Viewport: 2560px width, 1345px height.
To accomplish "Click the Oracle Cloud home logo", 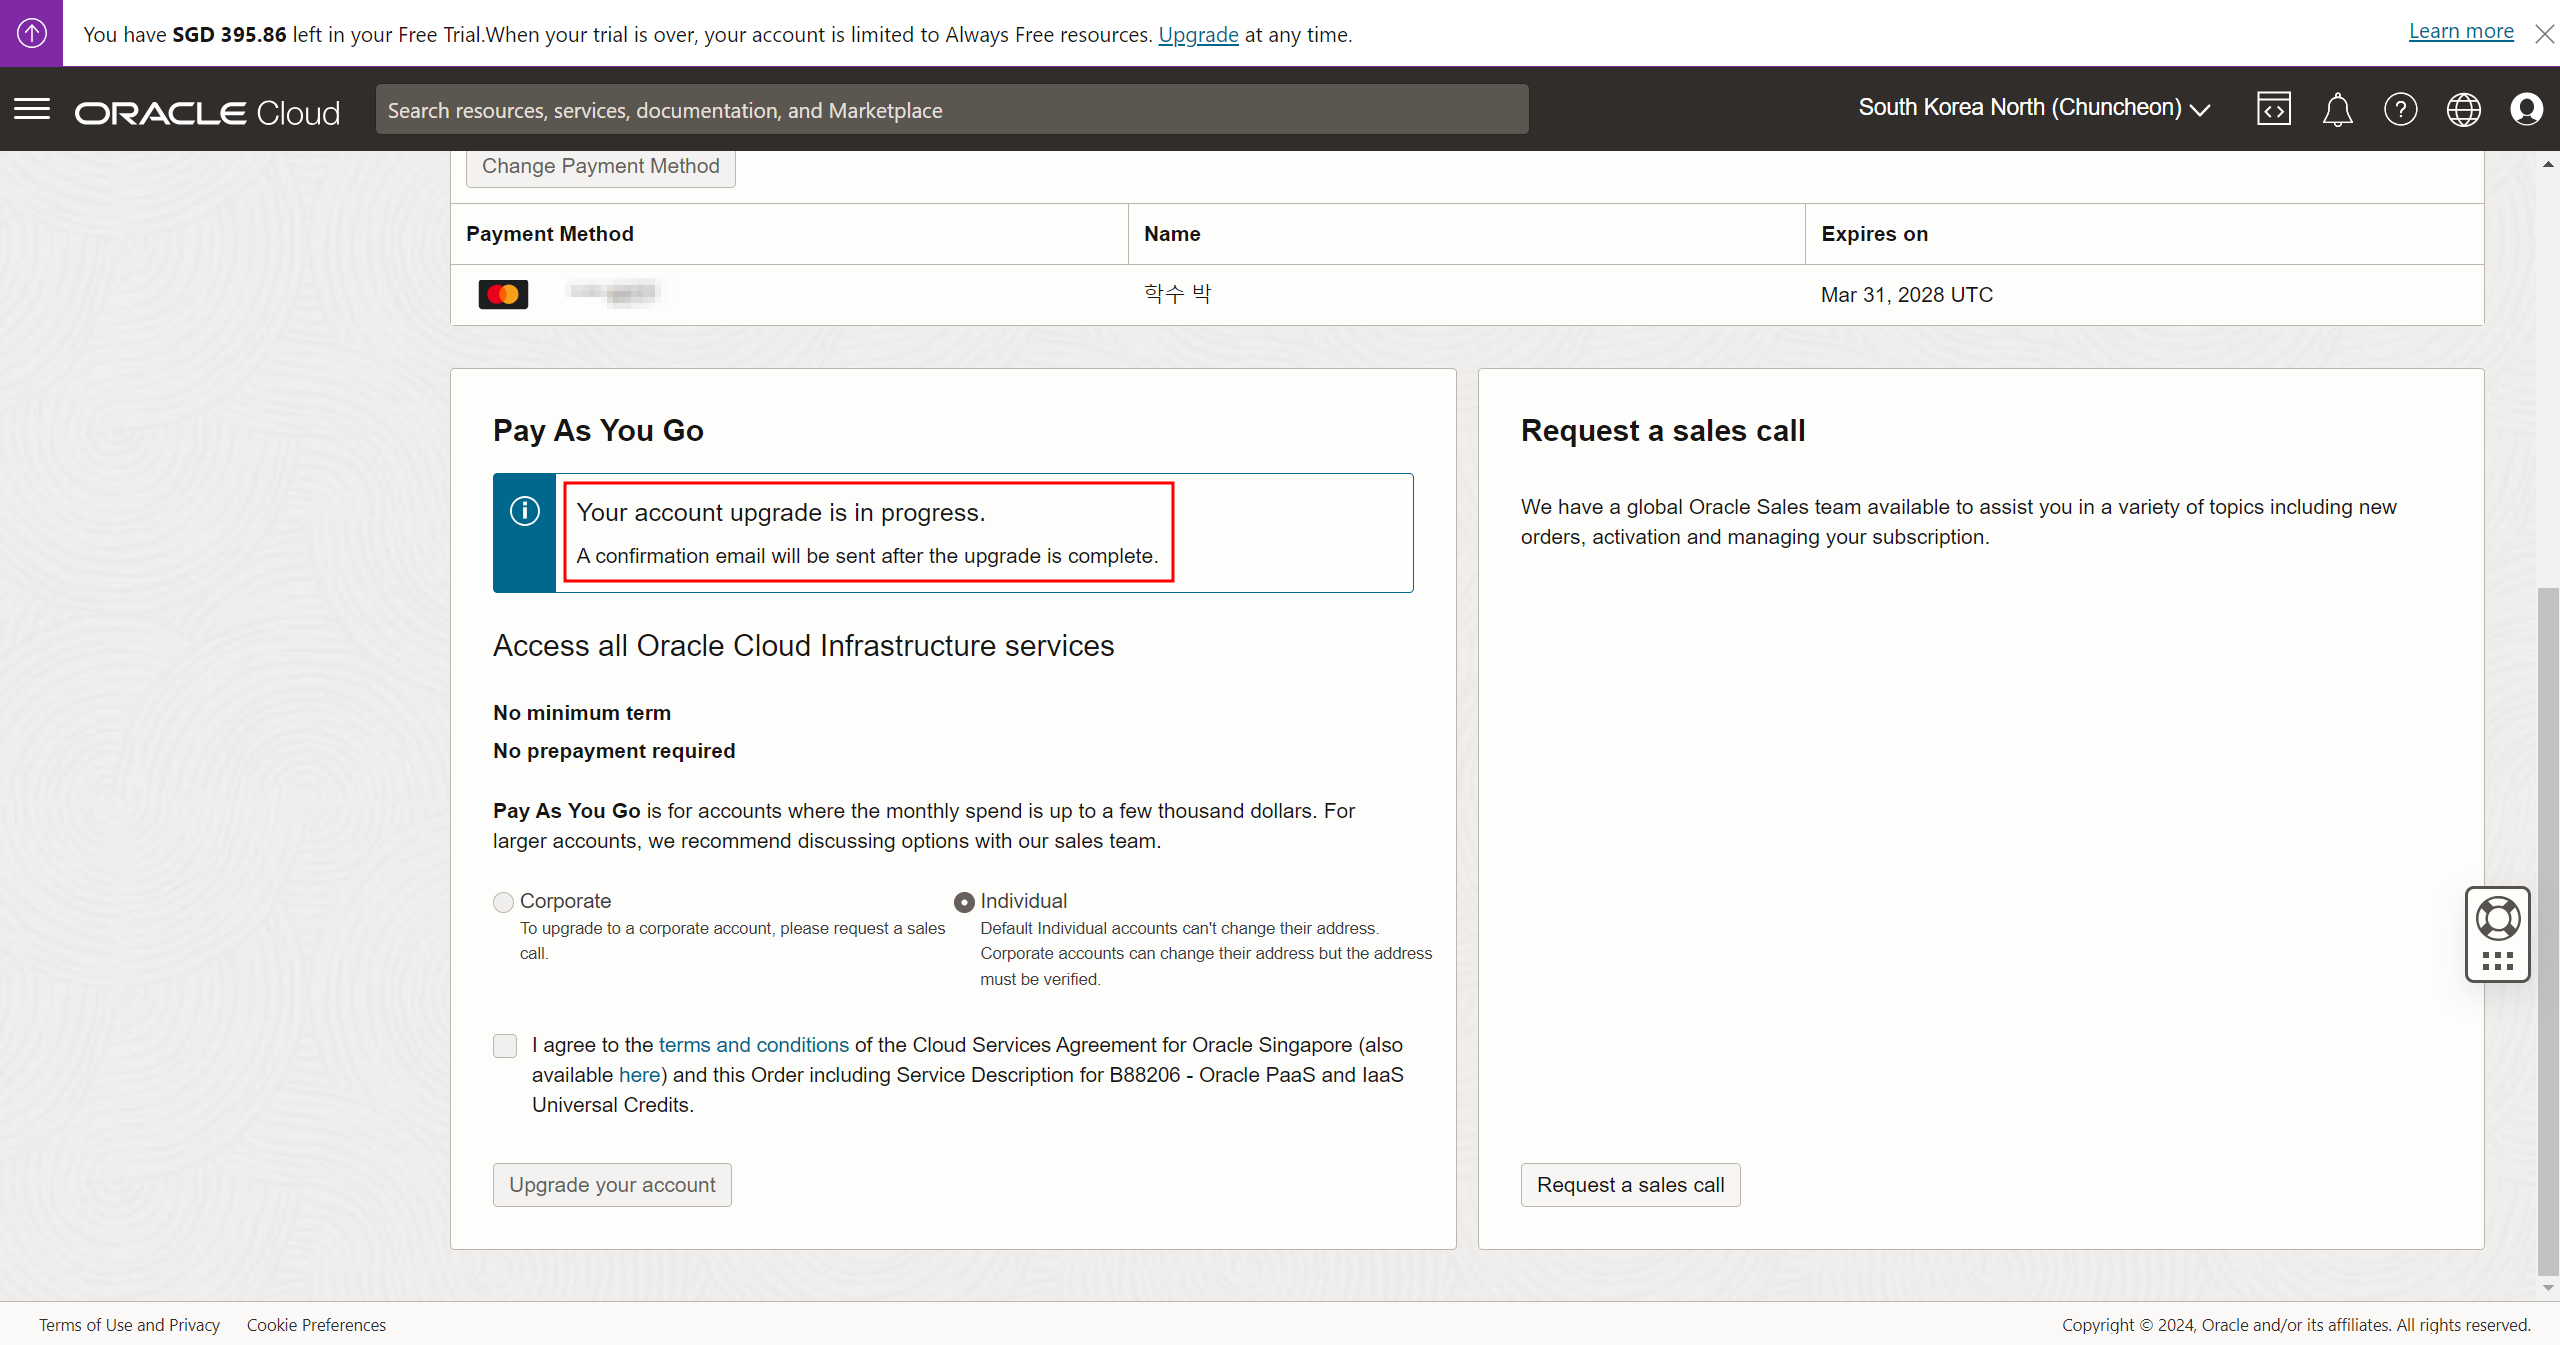I will point(207,112).
